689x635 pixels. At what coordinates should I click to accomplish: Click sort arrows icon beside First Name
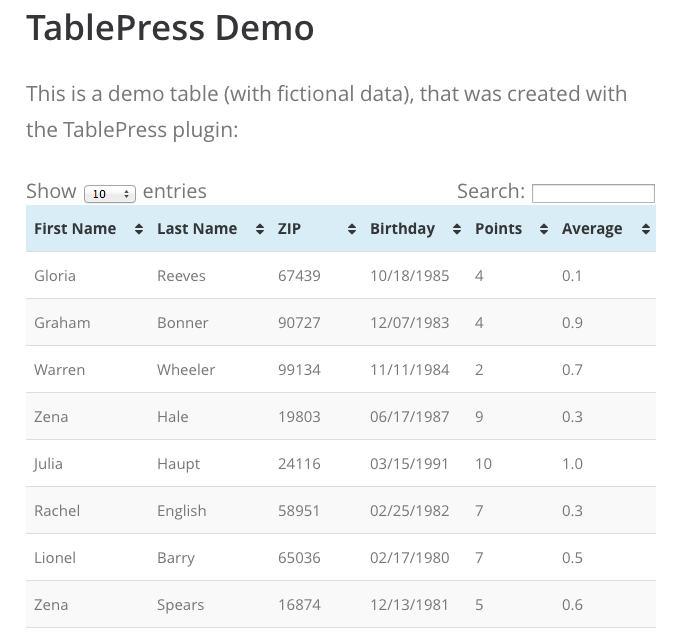139,229
